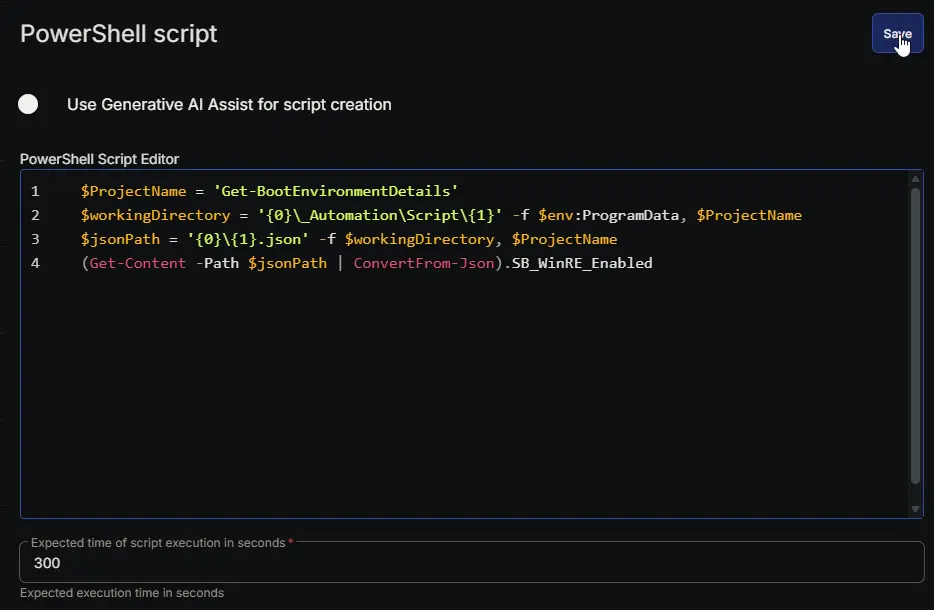934x610 pixels.
Task: Click the '{0}\_Automation\Script\{1}' string
Action: [380, 215]
